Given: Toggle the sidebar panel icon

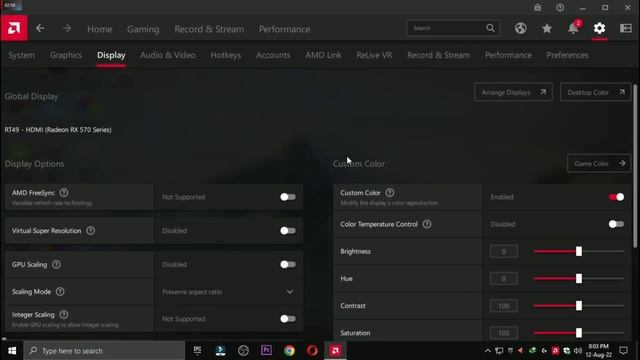Looking at the screenshot, I should coord(626,28).
